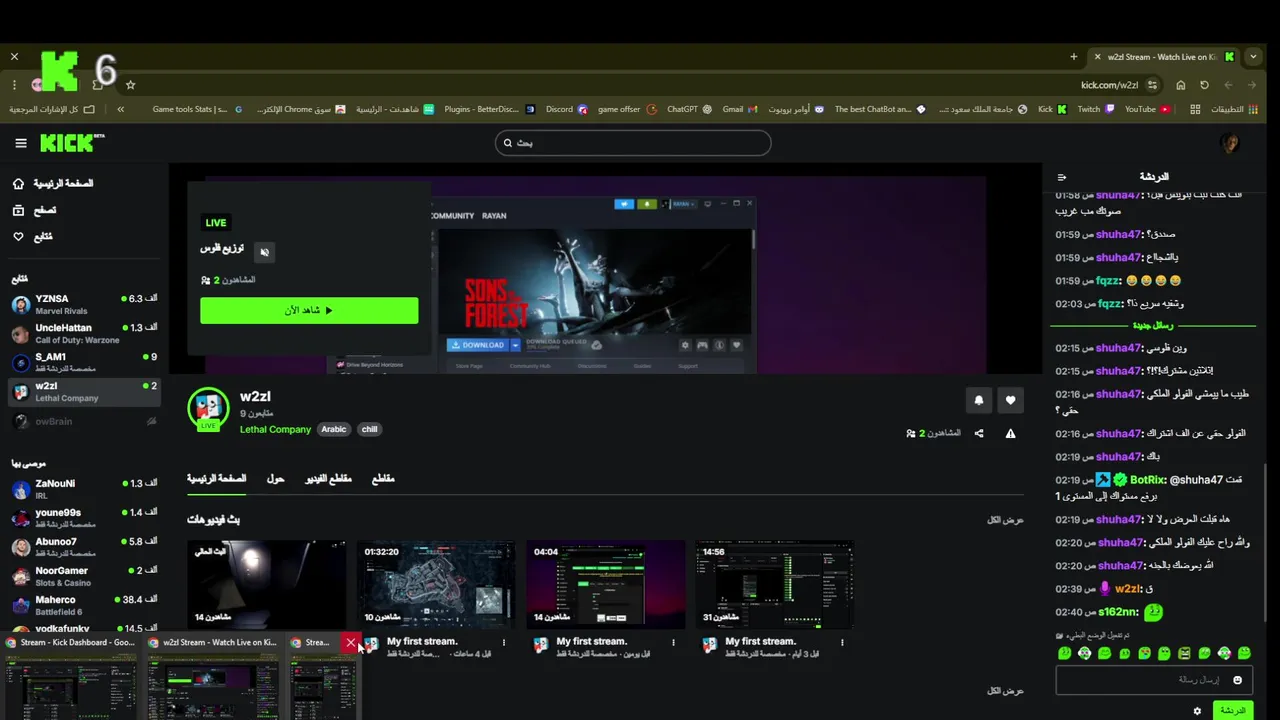Open Maherco recommended channel
The height and width of the screenshot is (720, 1280).
84,605
